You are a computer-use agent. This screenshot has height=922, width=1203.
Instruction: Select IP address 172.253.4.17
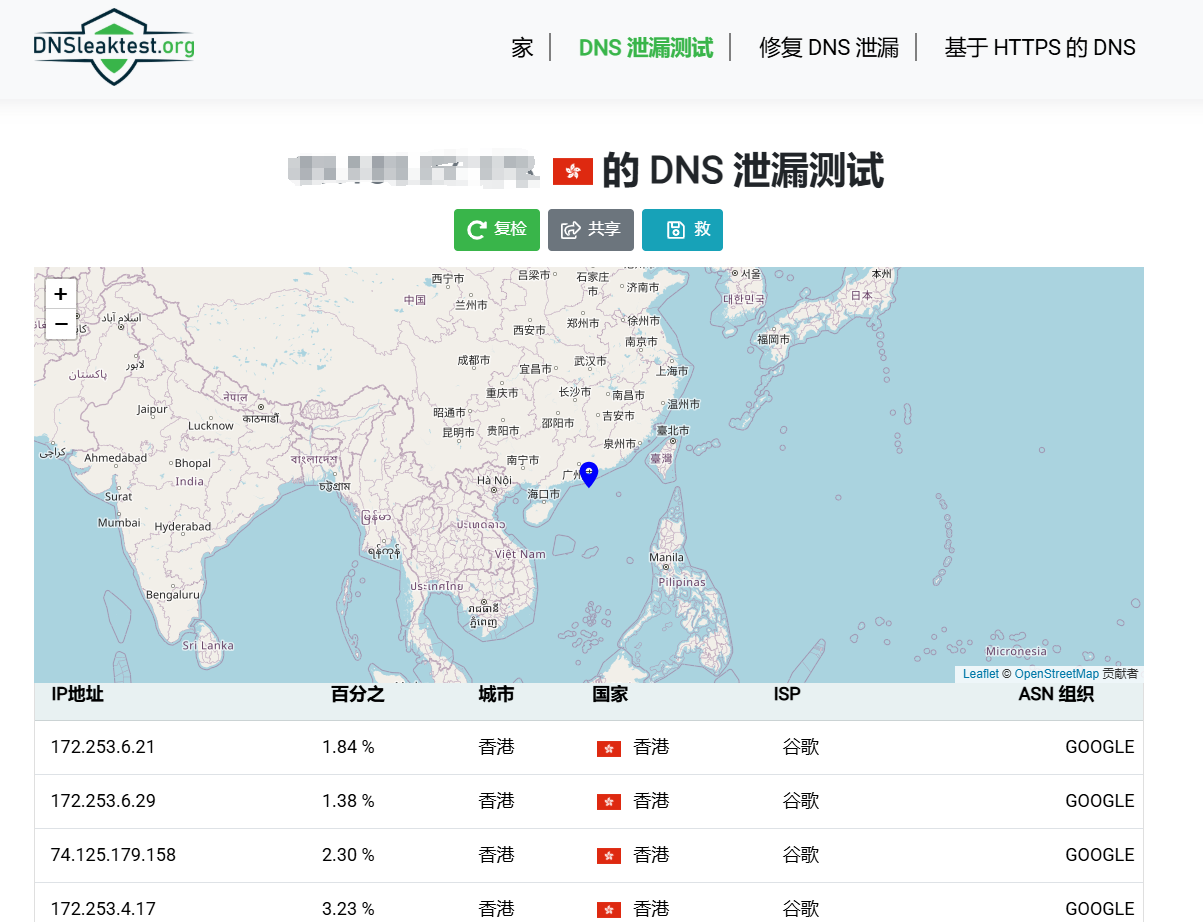click(103, 909)
